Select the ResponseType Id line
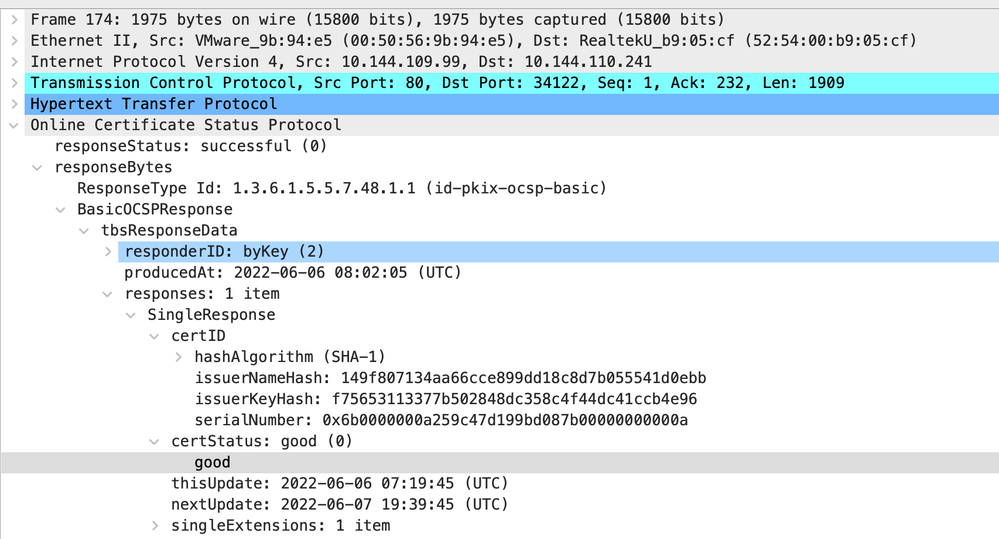The width and height of the screenshot is (999, 539). (x=341, y=188)
